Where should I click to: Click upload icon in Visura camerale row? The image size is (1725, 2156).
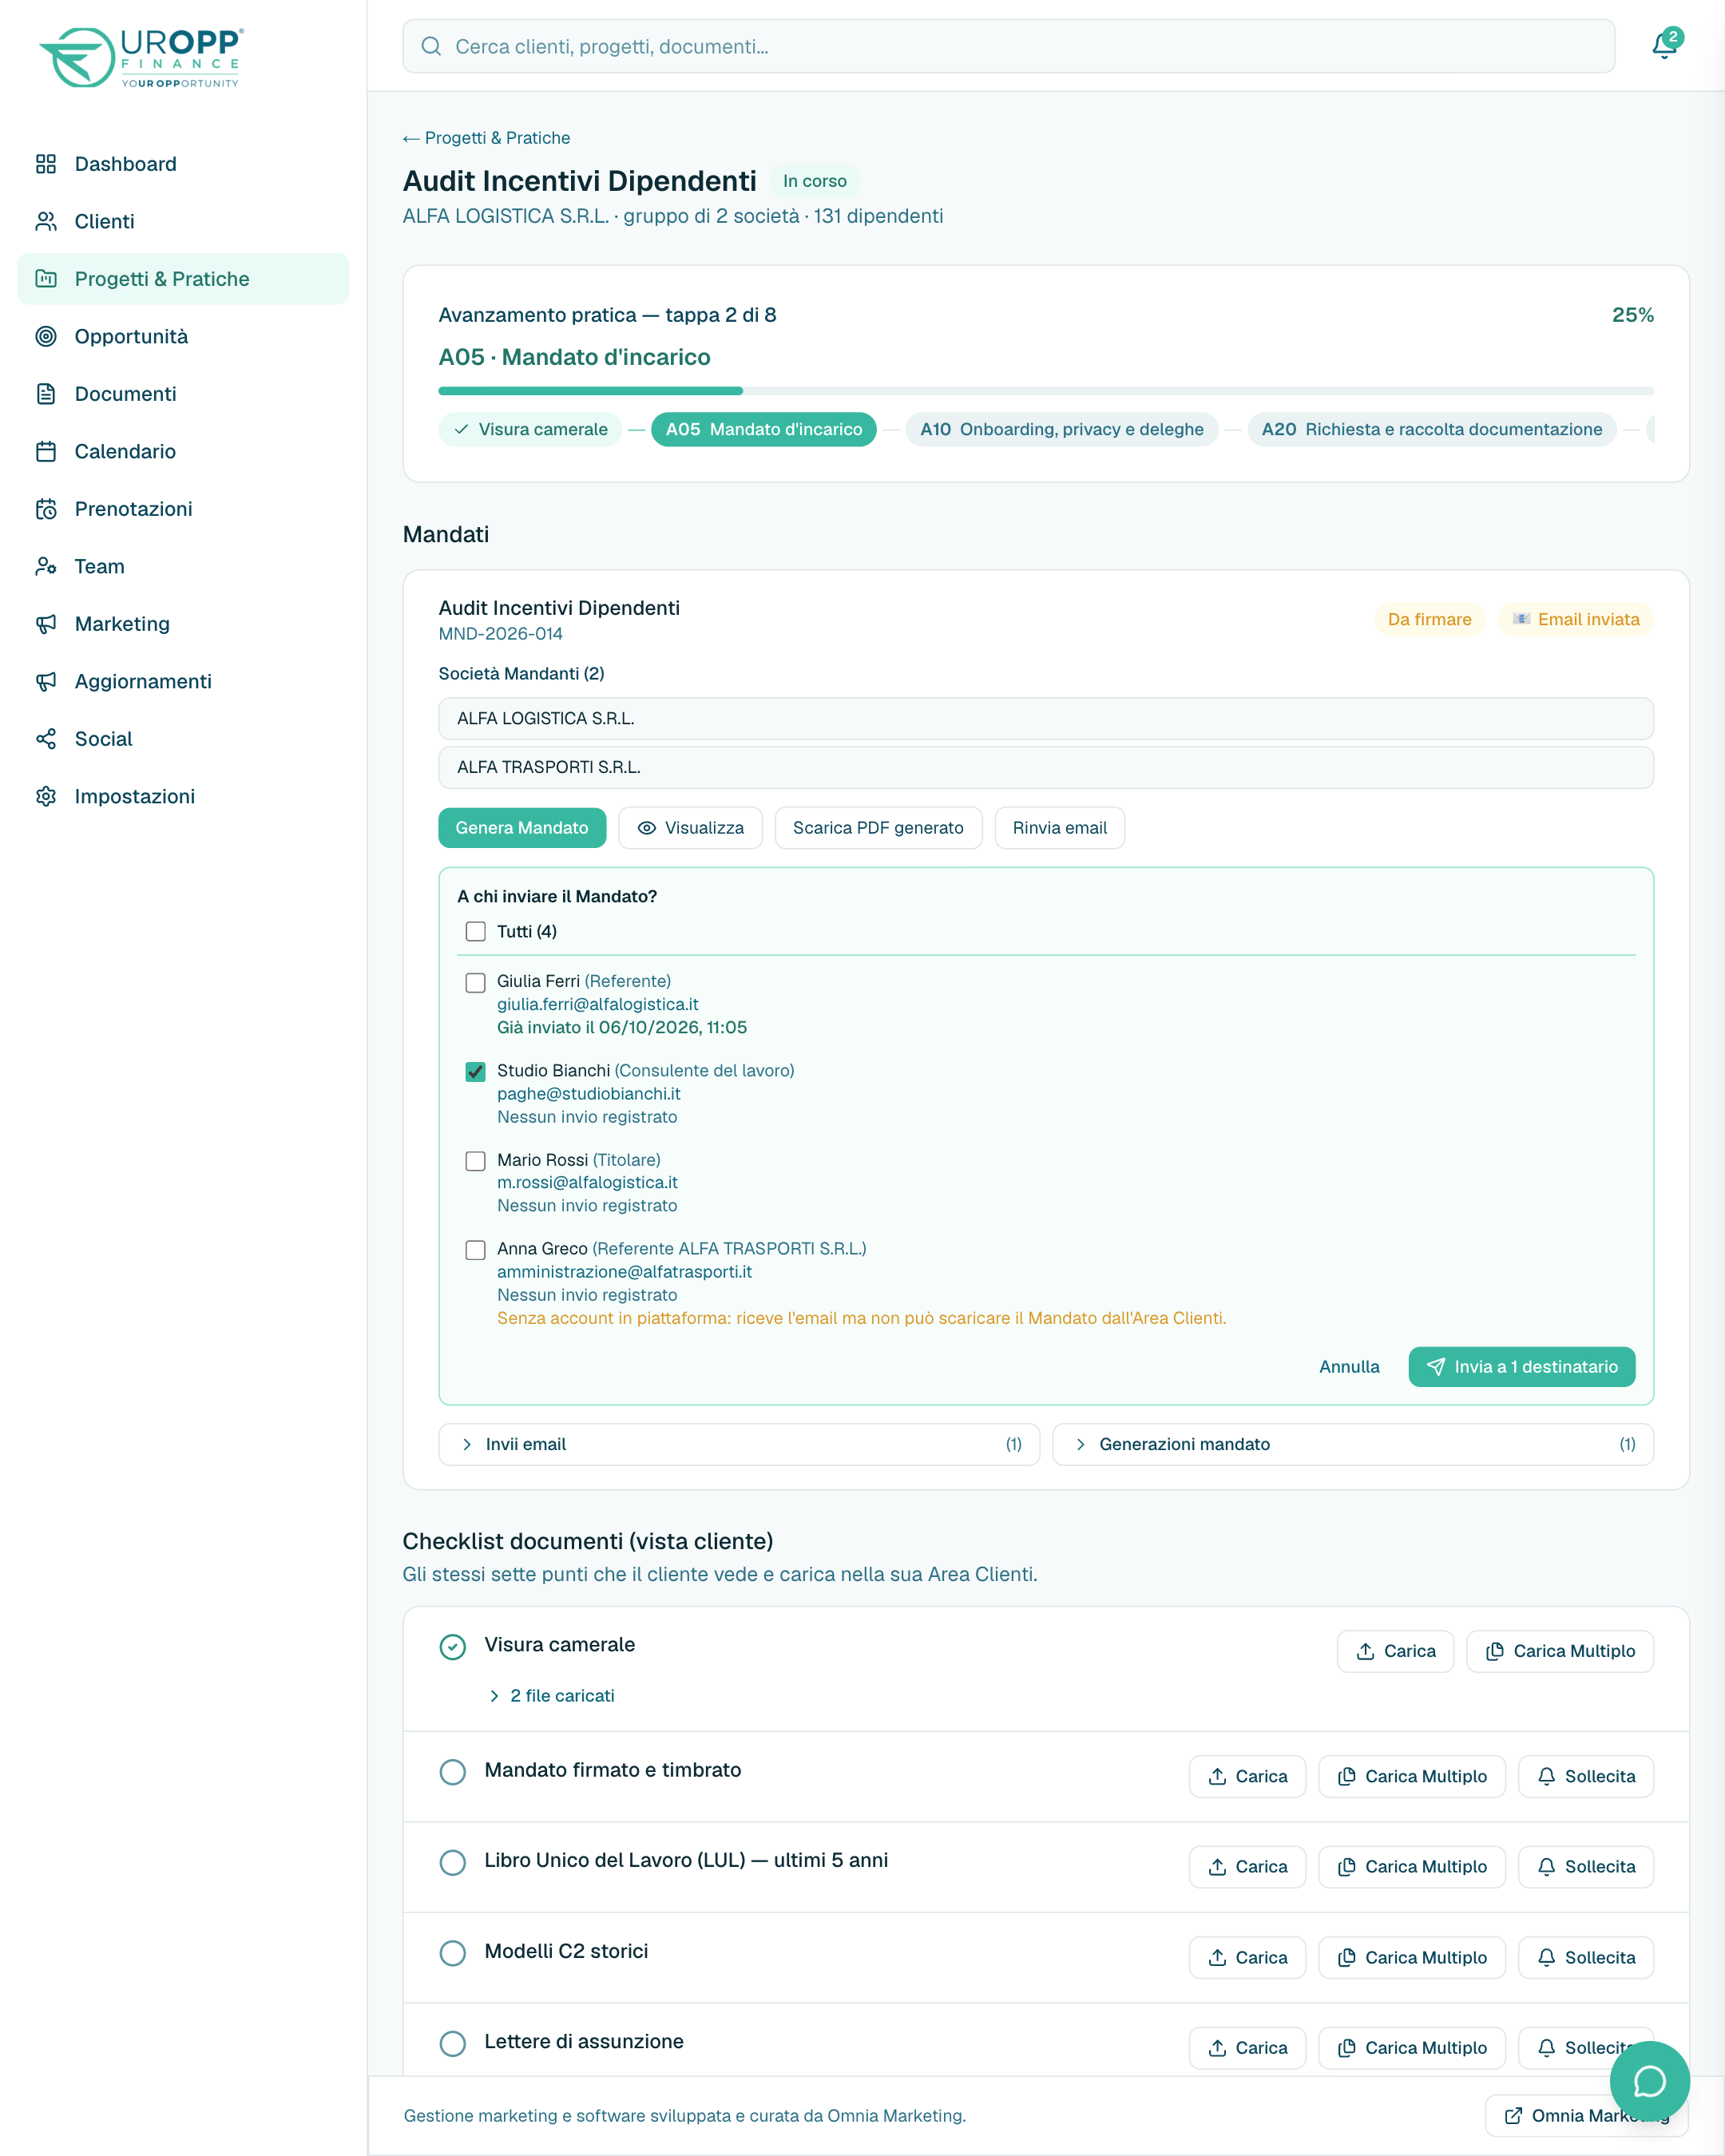(1365, 1651)
